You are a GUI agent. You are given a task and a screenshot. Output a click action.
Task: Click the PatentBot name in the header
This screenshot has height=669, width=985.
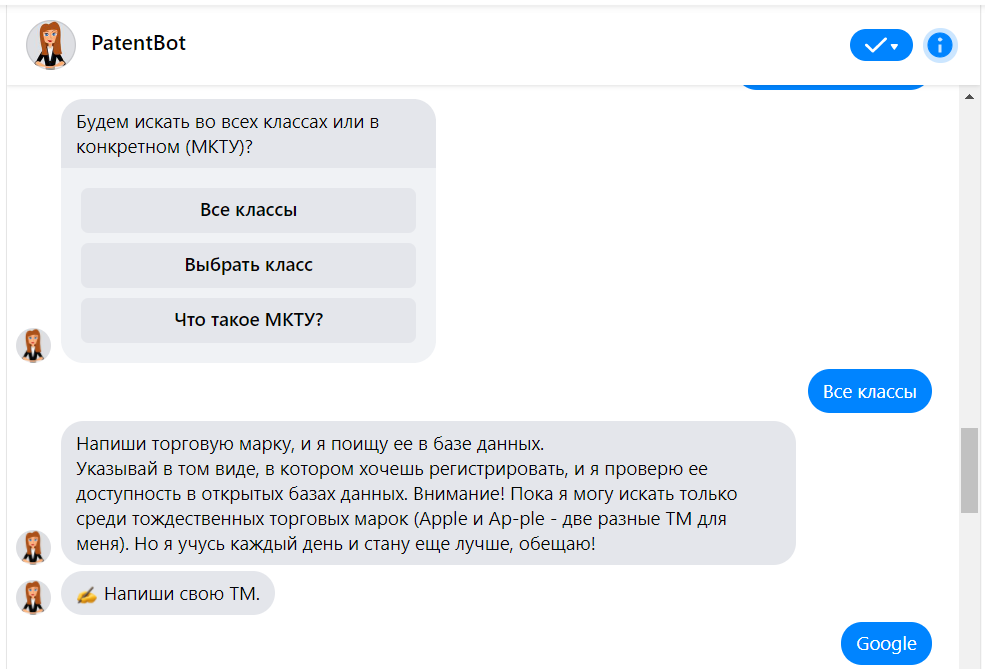pyautogui.click(x=138, y=43)
